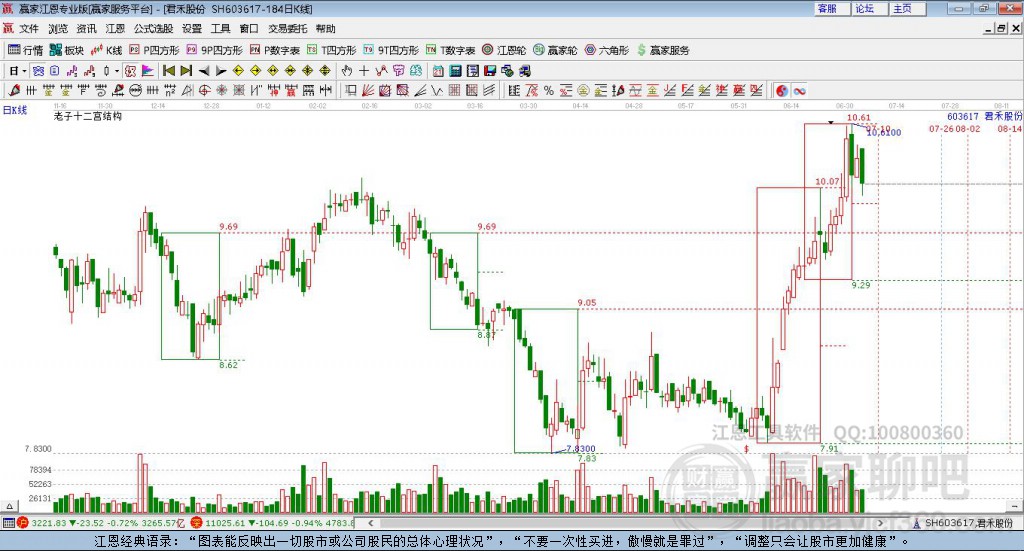Open the 公式选股 menu
The width and height of the screenshot is (1024, 551).
click(x=153, y=29)
